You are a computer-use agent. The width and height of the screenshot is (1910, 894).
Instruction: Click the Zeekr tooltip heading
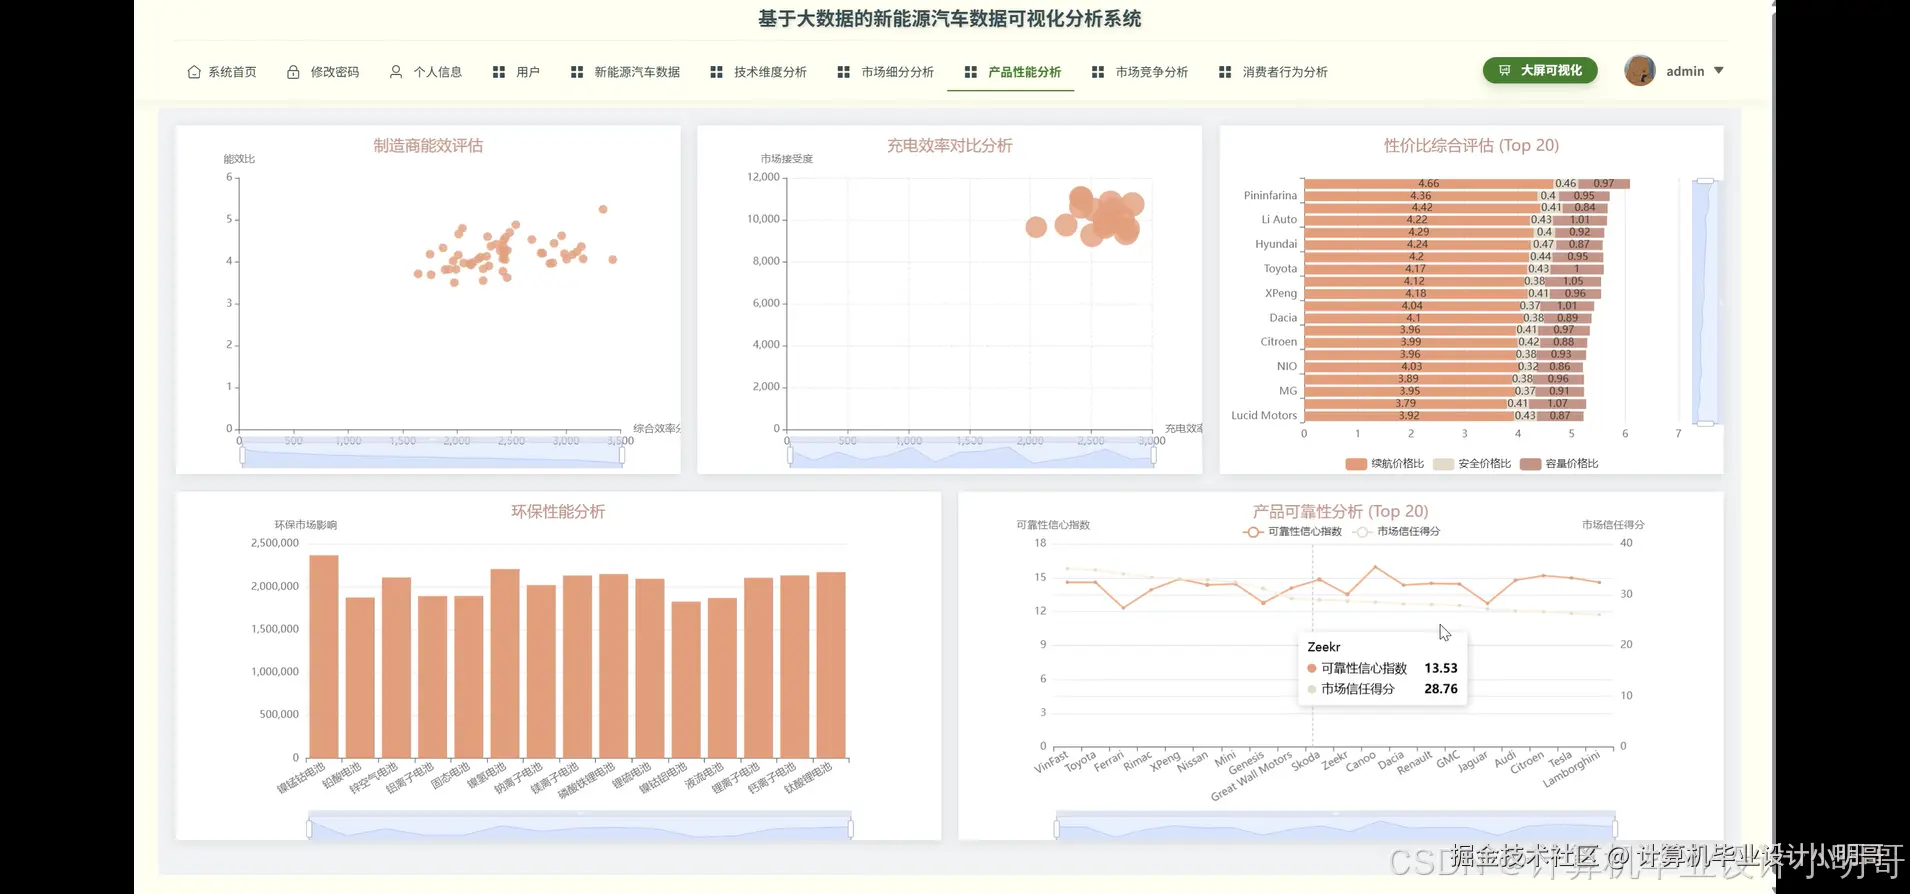(x=1324, y=647)
